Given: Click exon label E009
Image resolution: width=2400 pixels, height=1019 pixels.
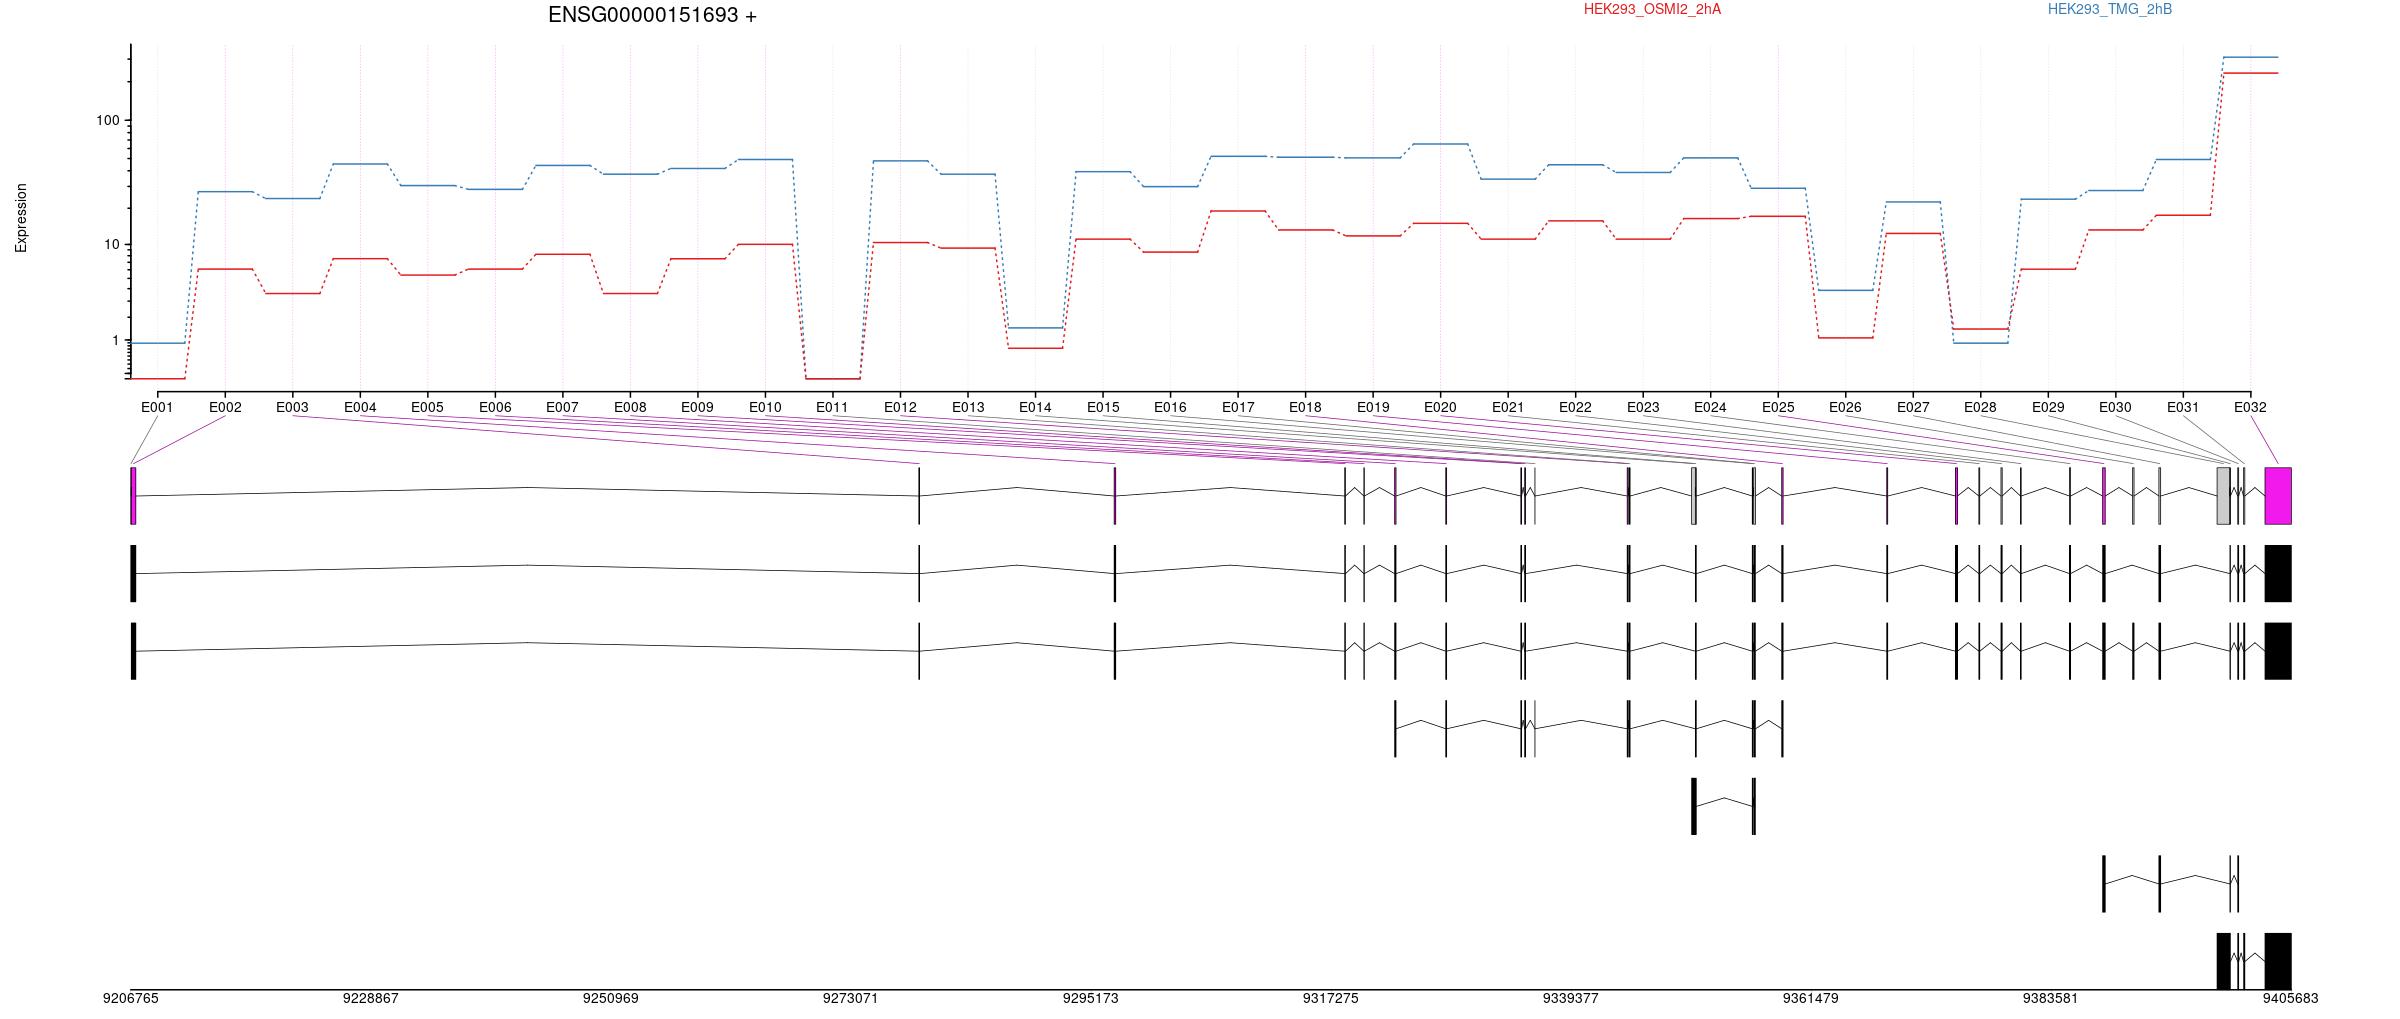Looking at the screenshot, I should (x=697, y=407).
